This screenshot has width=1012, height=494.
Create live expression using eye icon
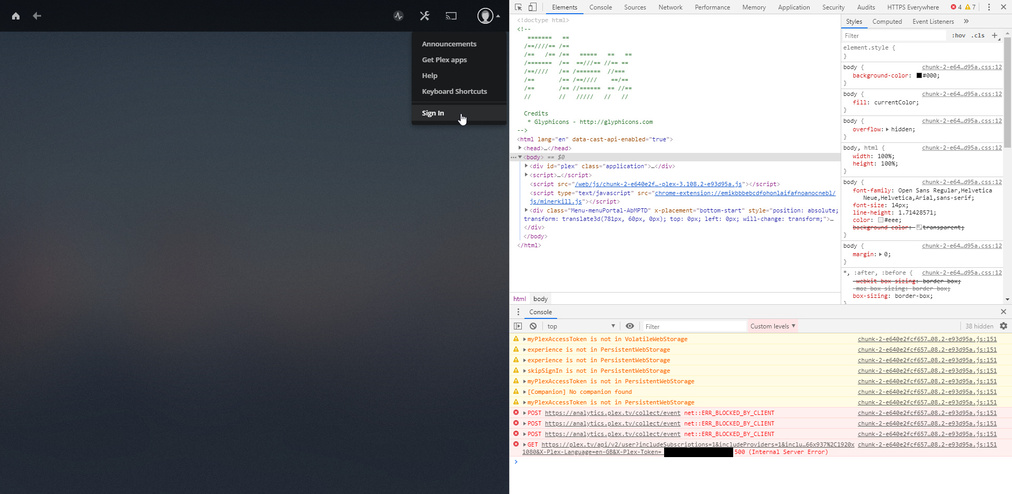(630, 326)
